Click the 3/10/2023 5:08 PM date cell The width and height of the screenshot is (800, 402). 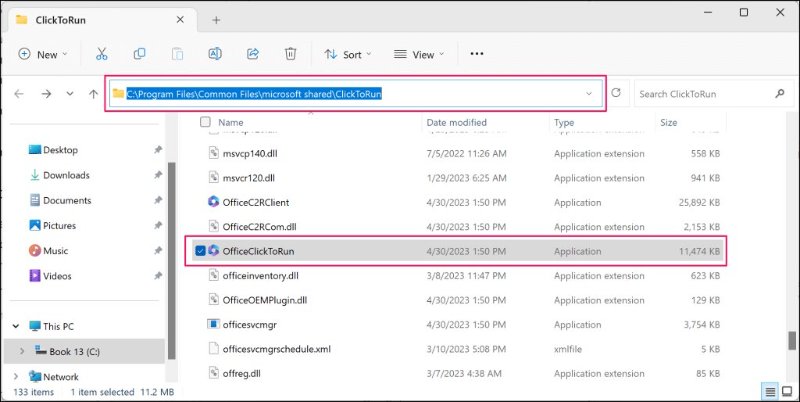pyautogui.click(x=466, y=349)
